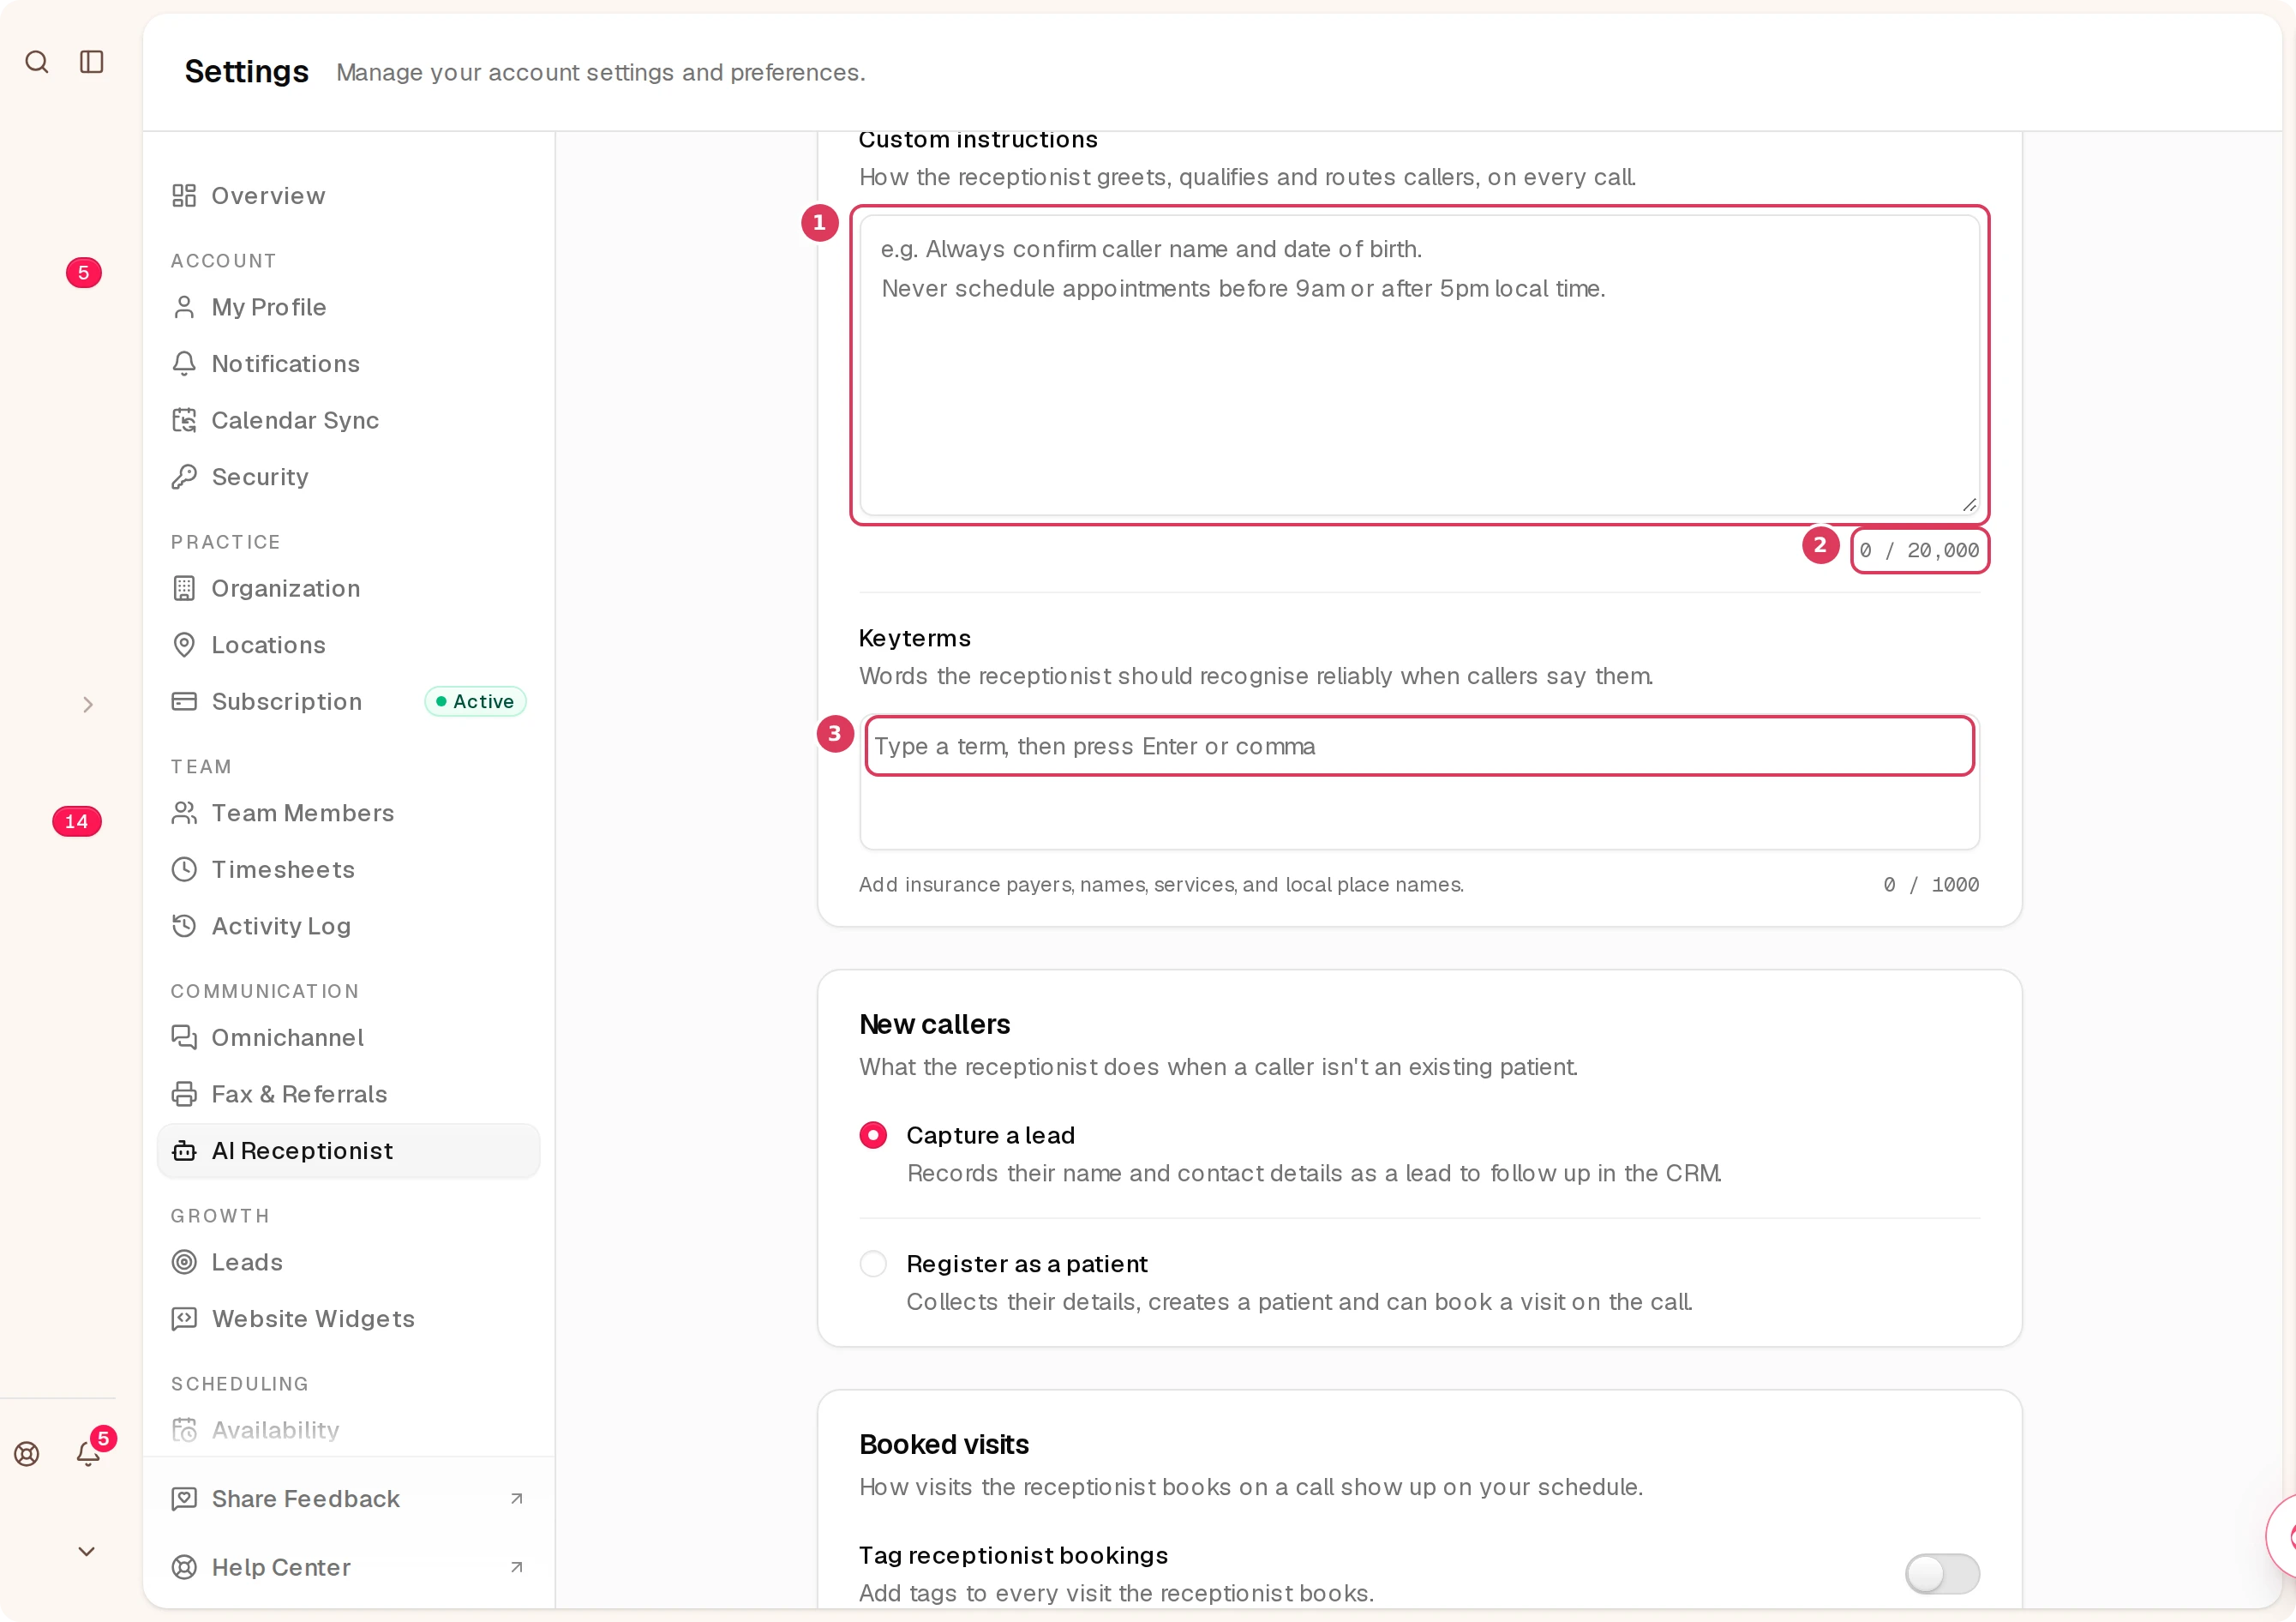Click the Organization building icon
Image resolution: width=2296 pixels, height=1622 pixels.
click(184, 589)
